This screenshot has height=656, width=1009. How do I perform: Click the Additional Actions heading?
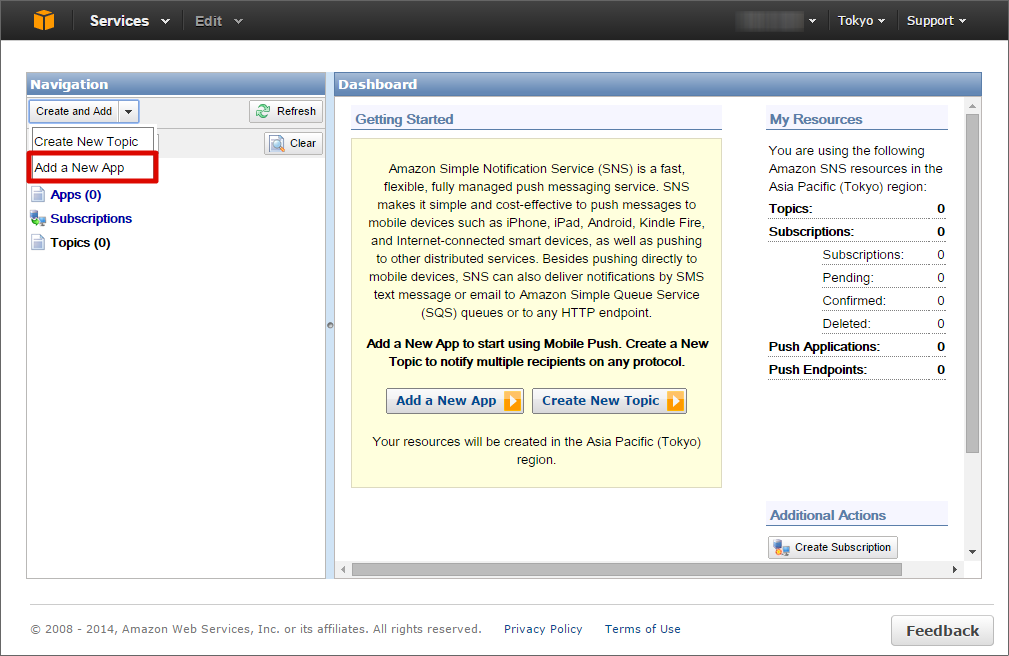[828, 515]
